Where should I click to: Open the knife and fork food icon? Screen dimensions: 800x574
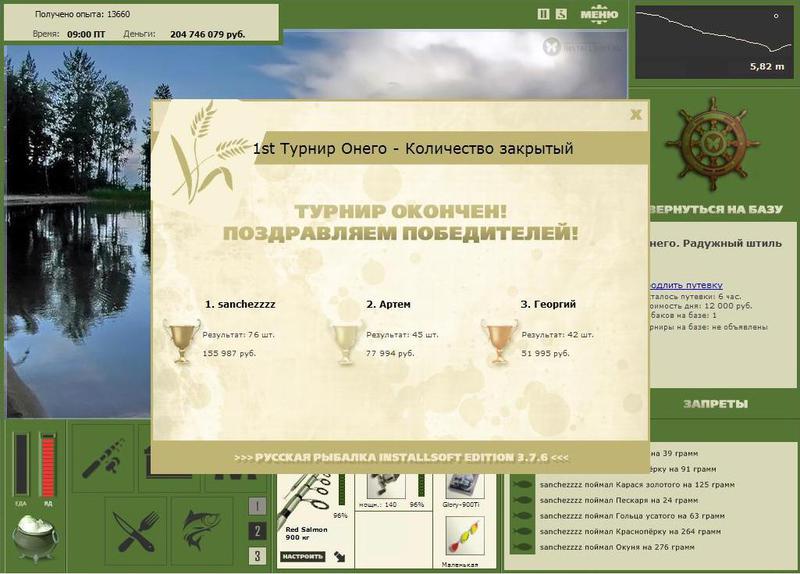pos(136,531)
